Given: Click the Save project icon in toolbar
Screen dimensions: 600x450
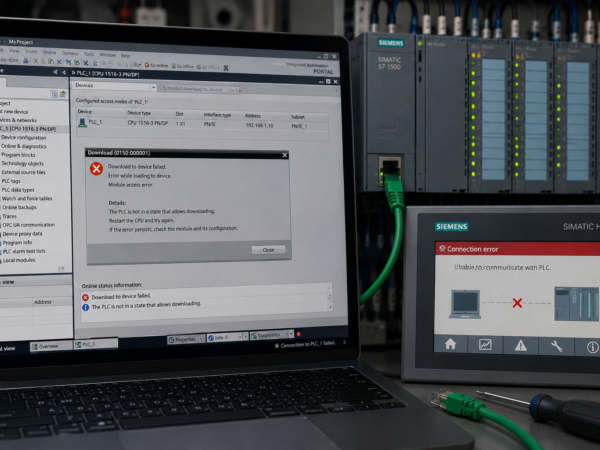Looking at the screenshot, I should tap(26, 60).
